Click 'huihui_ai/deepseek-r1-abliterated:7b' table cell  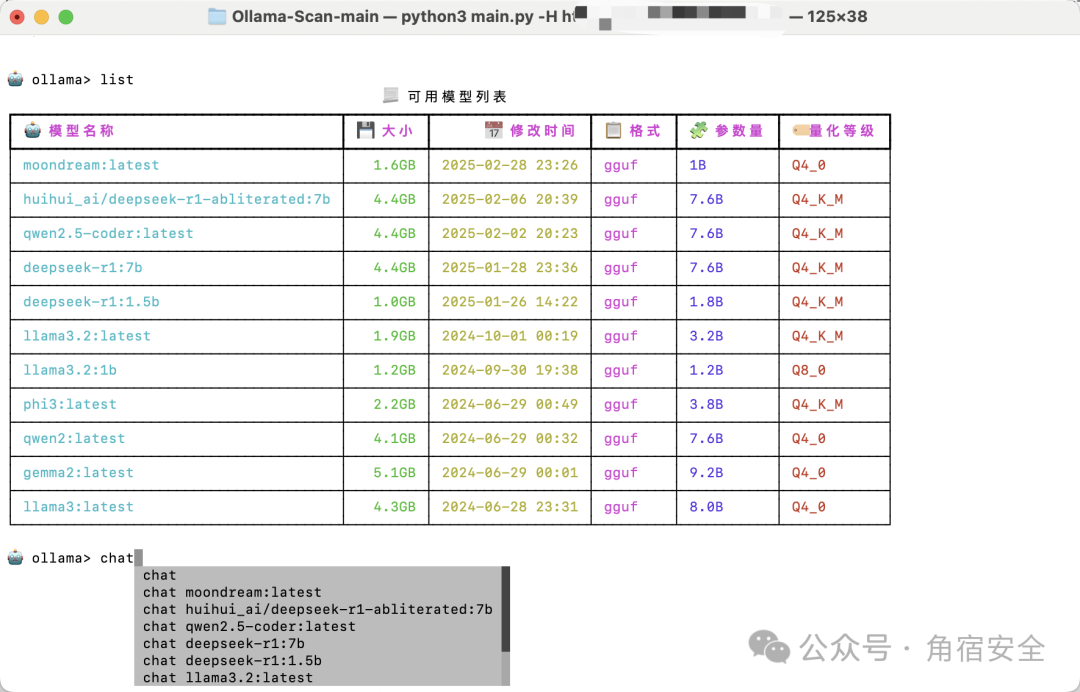[176, 200]
